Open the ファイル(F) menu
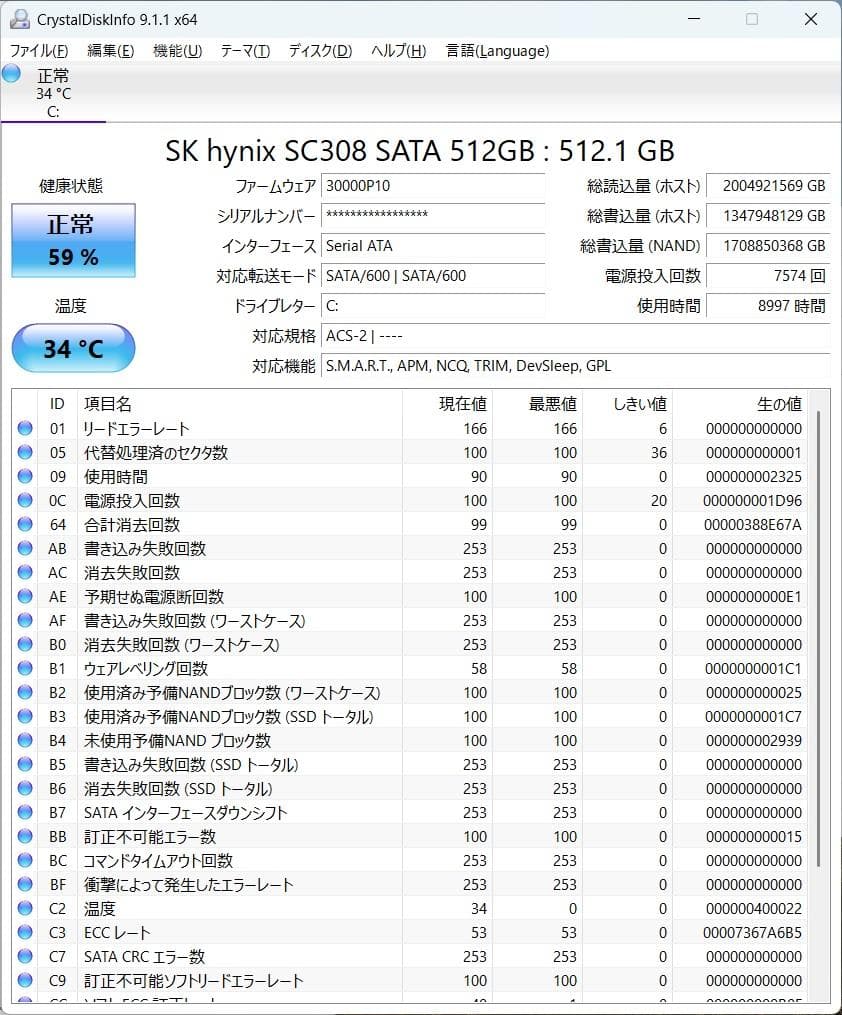This screenshot has width=842, height=1015. coord(39,50)
